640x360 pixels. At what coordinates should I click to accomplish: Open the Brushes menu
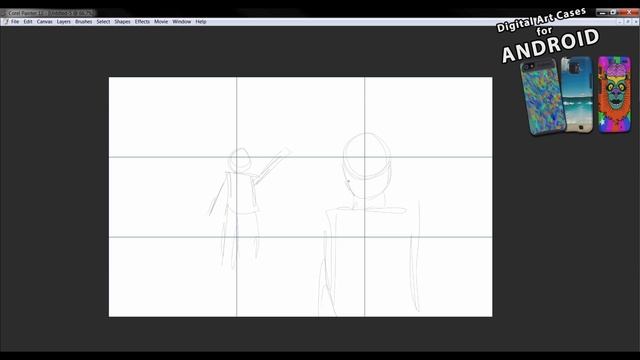pyautogui.click(x=84, y=22)
